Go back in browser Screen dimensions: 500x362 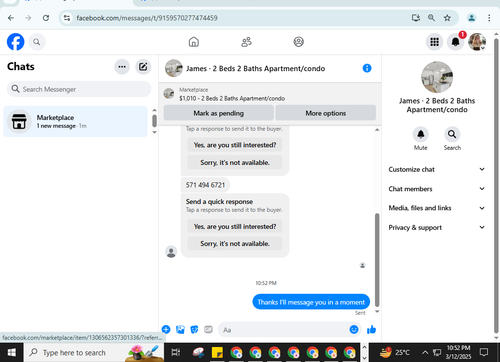pyautogui.click(x=11, y=18)
